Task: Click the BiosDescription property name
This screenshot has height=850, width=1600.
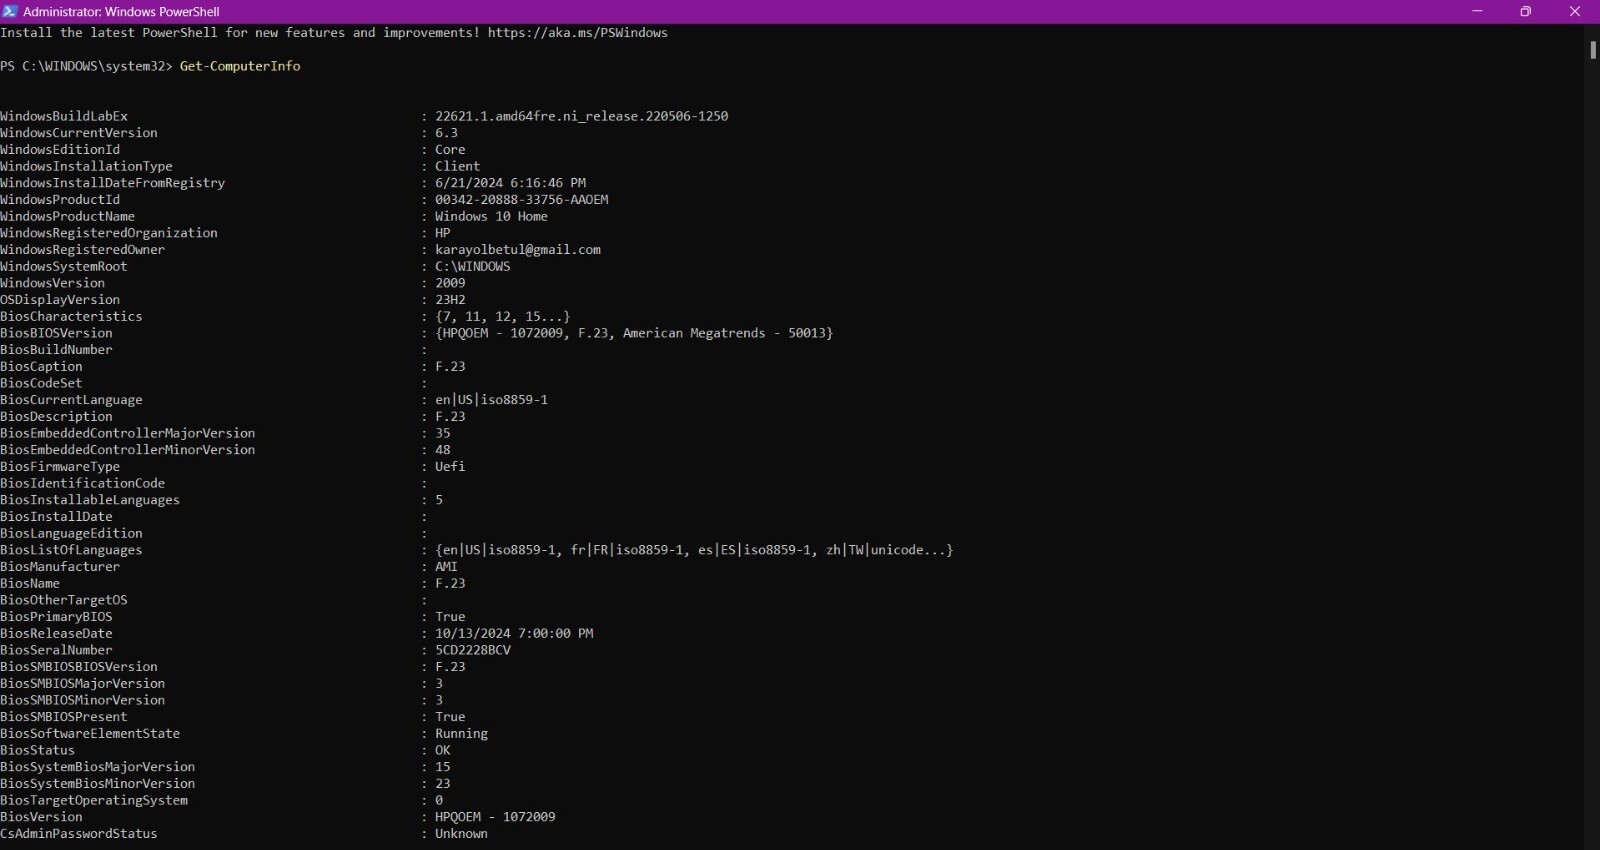Action: click(56, 416)
